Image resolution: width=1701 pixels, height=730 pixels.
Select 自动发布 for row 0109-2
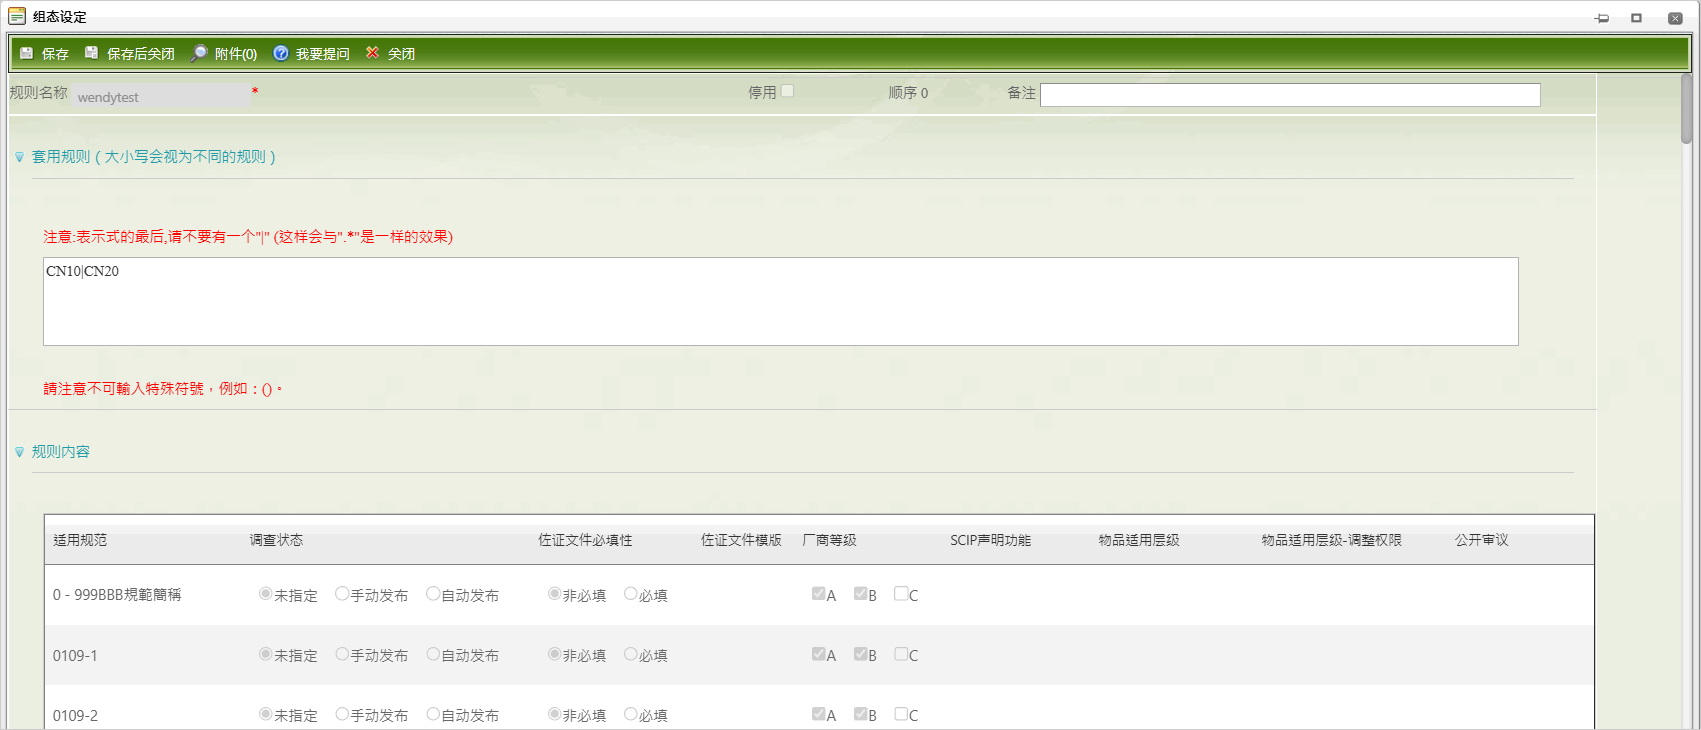pyautogui.click(x=433, y=714)
